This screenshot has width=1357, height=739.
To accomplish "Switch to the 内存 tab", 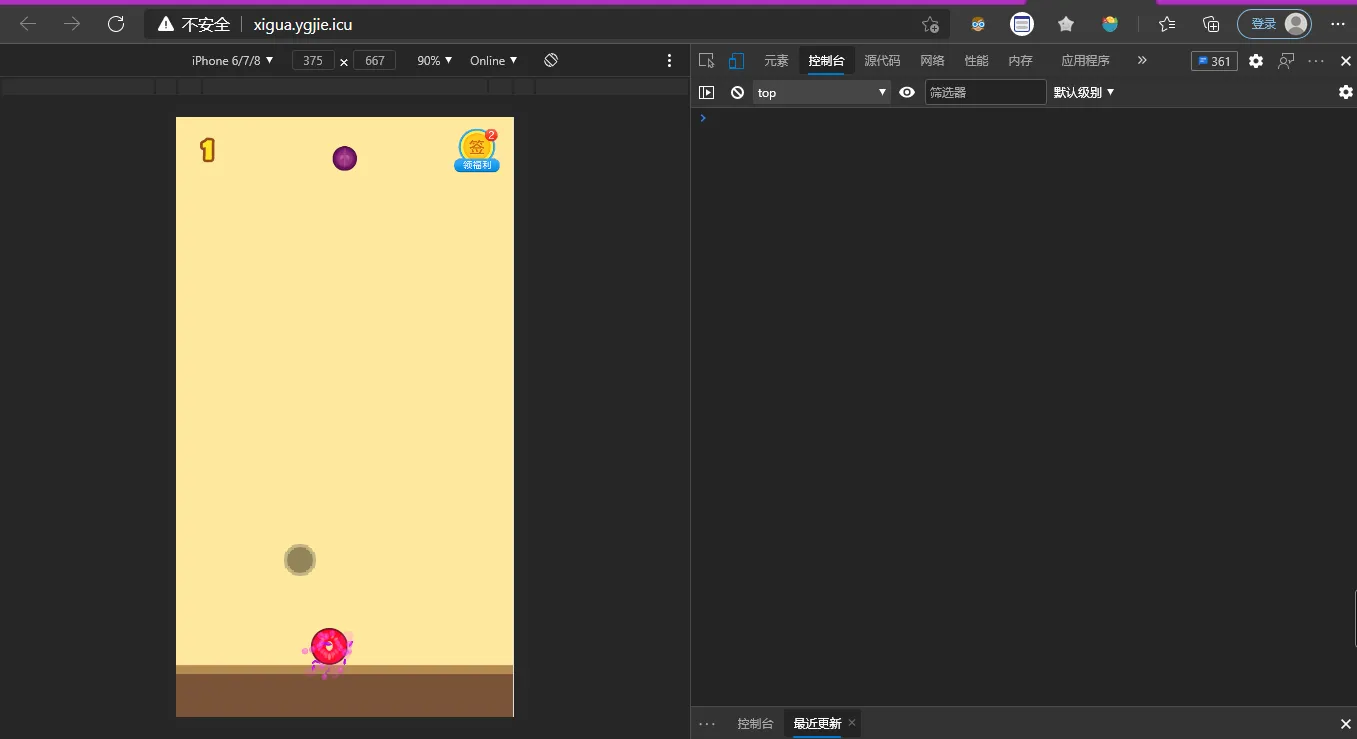I will (1020, 61).
